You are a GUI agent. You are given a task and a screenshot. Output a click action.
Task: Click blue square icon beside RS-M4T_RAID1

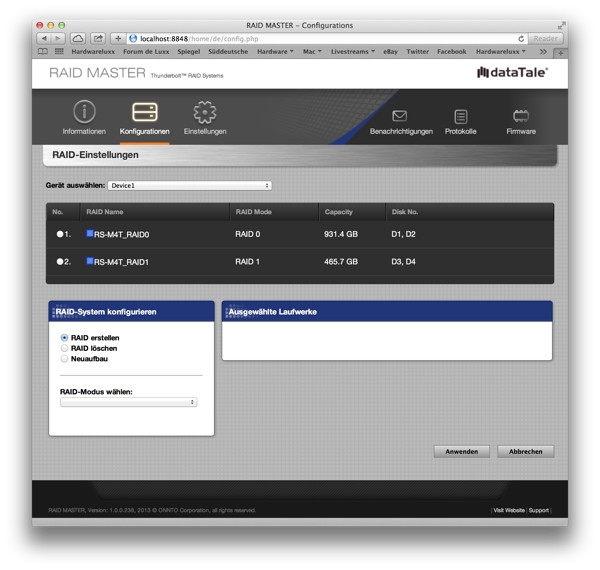point(90,261)
